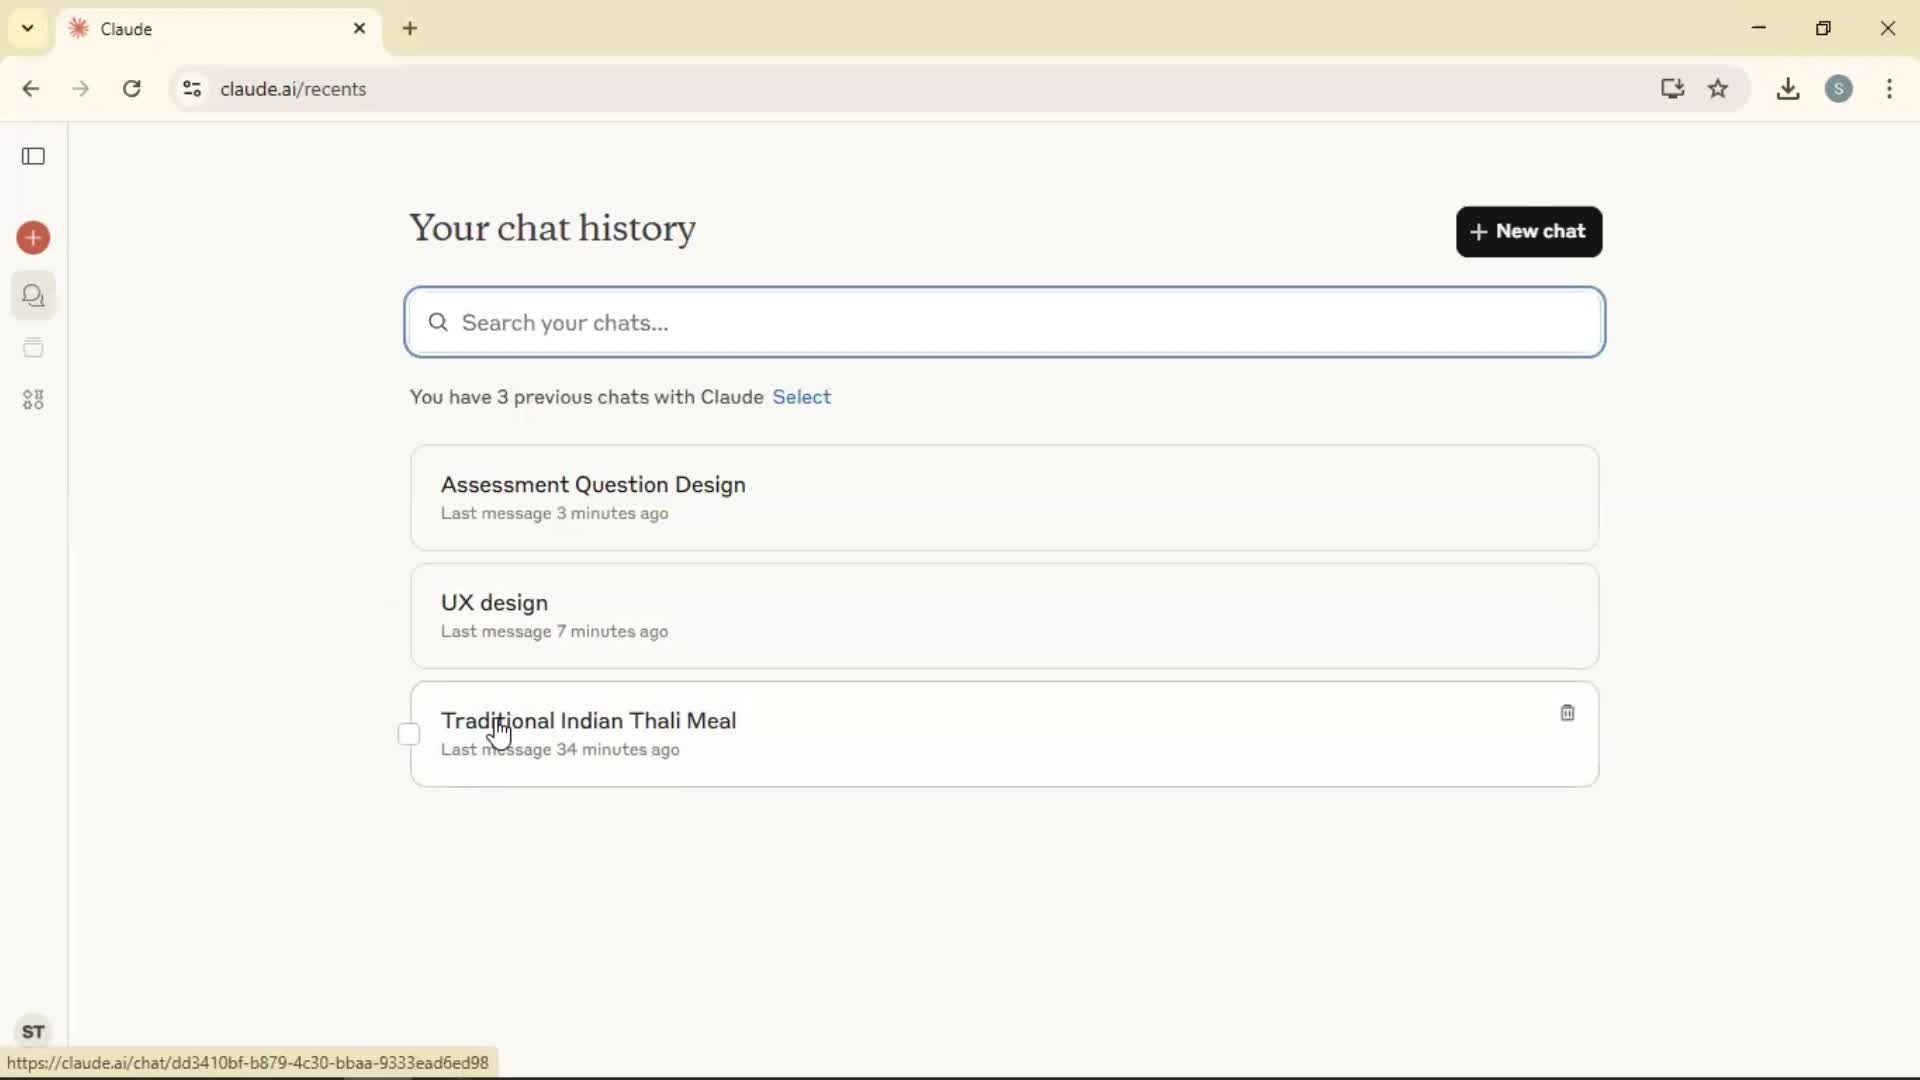Open the ST profile menu at bottom left
1920x1080 pixels.
click(33, 1033)
